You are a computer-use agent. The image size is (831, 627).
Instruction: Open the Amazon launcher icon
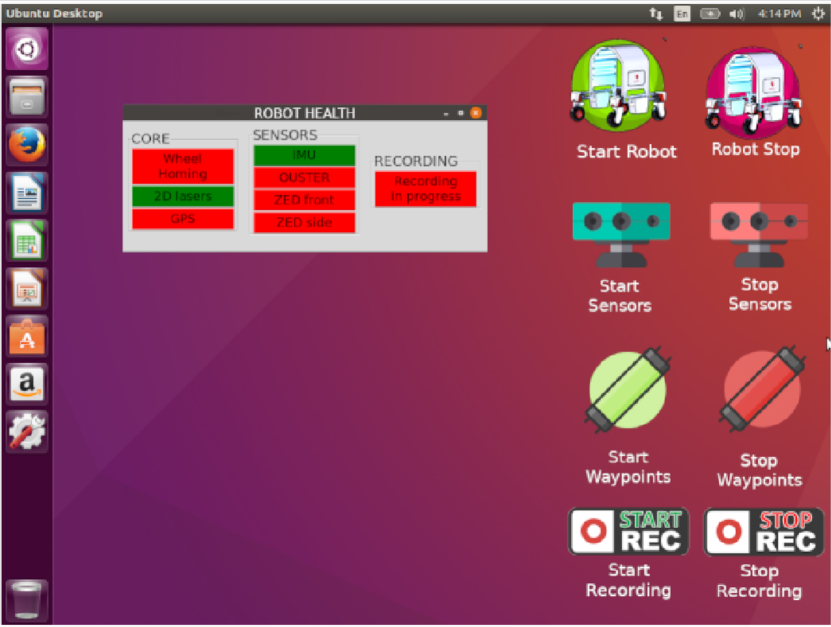click(27, 384)
